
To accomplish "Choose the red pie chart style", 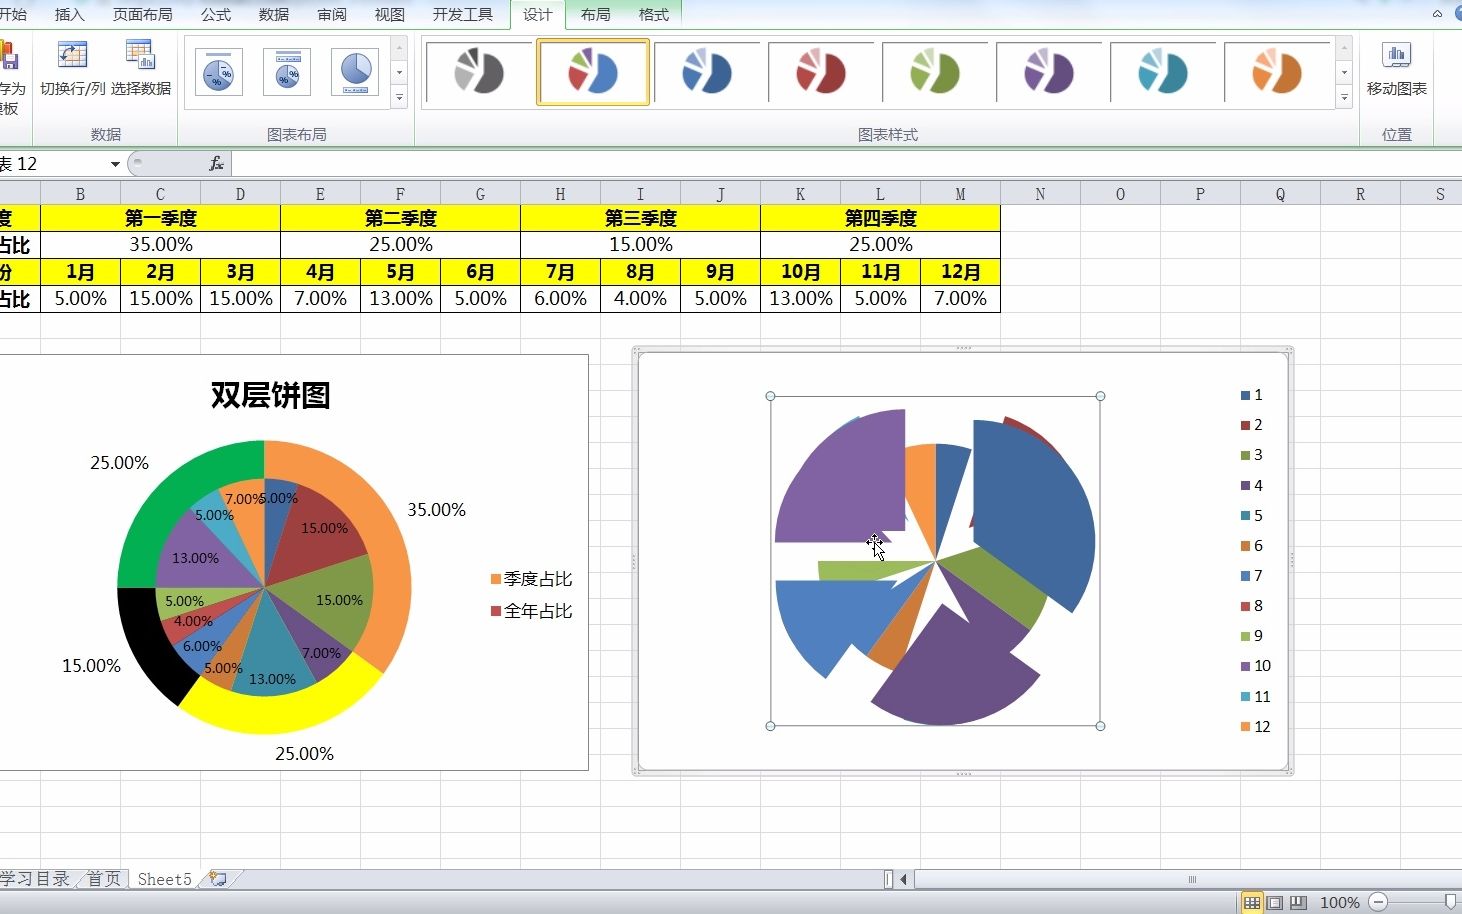I will click(821, 72).
